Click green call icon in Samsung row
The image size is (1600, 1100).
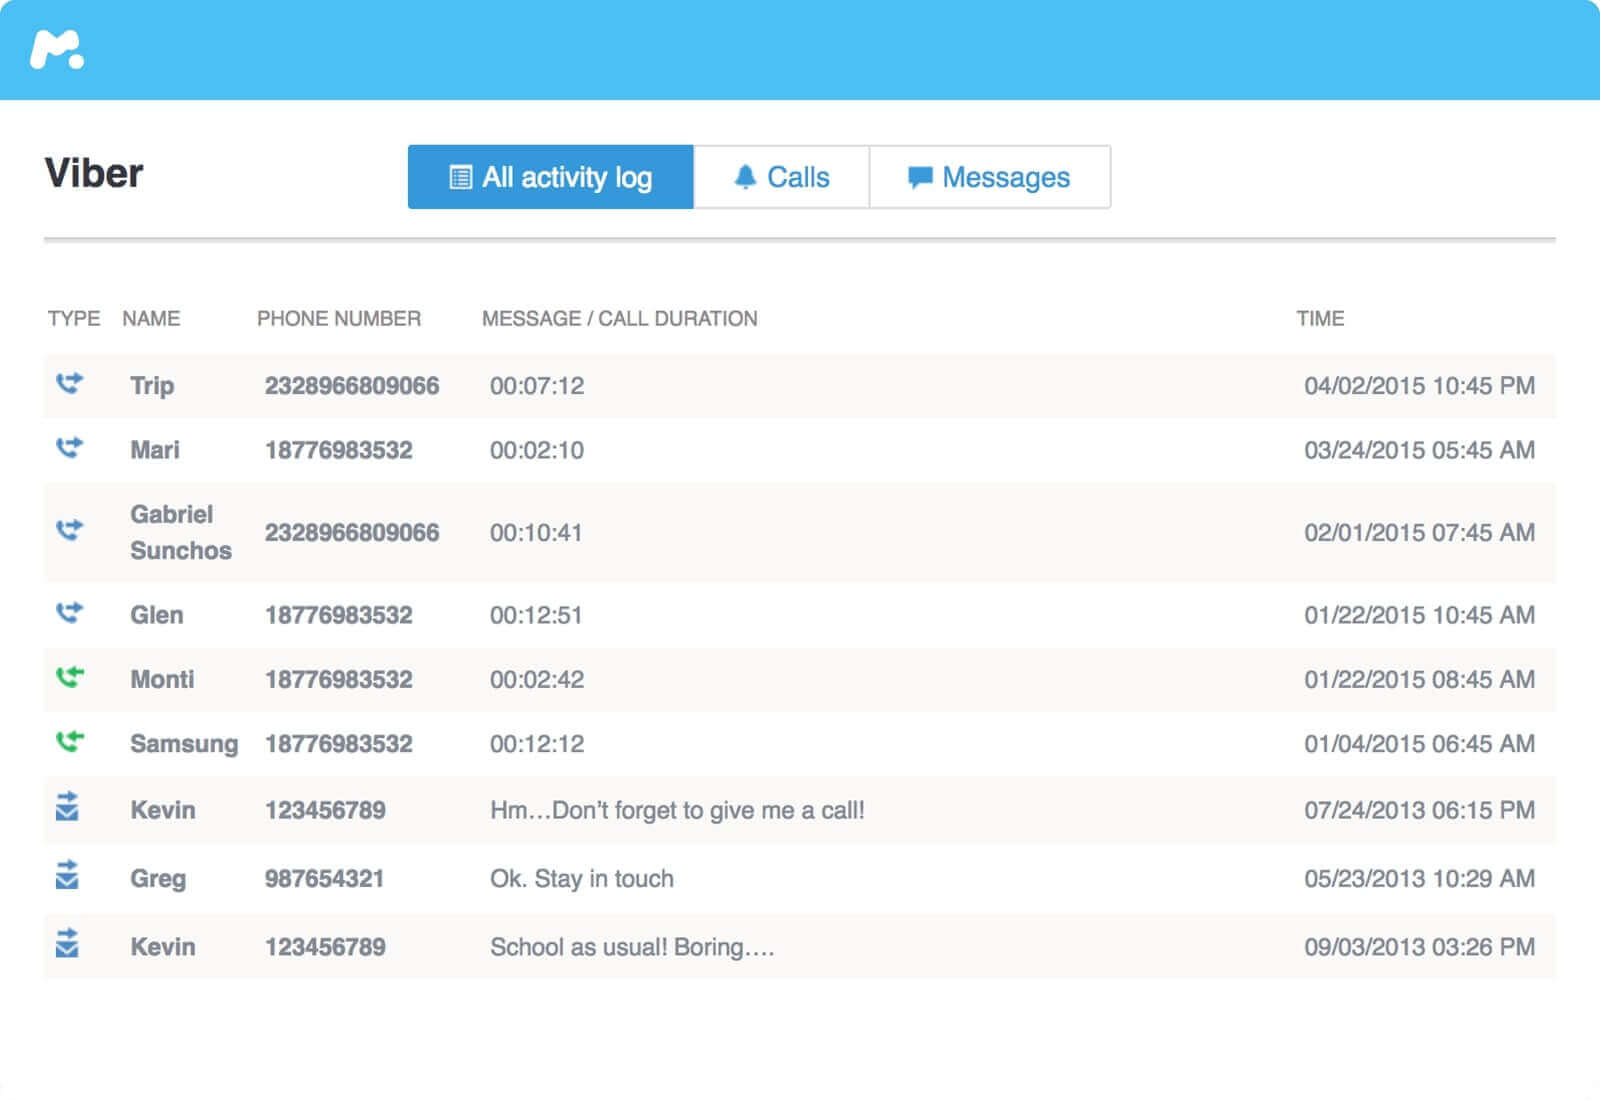(x=69, y=741)
